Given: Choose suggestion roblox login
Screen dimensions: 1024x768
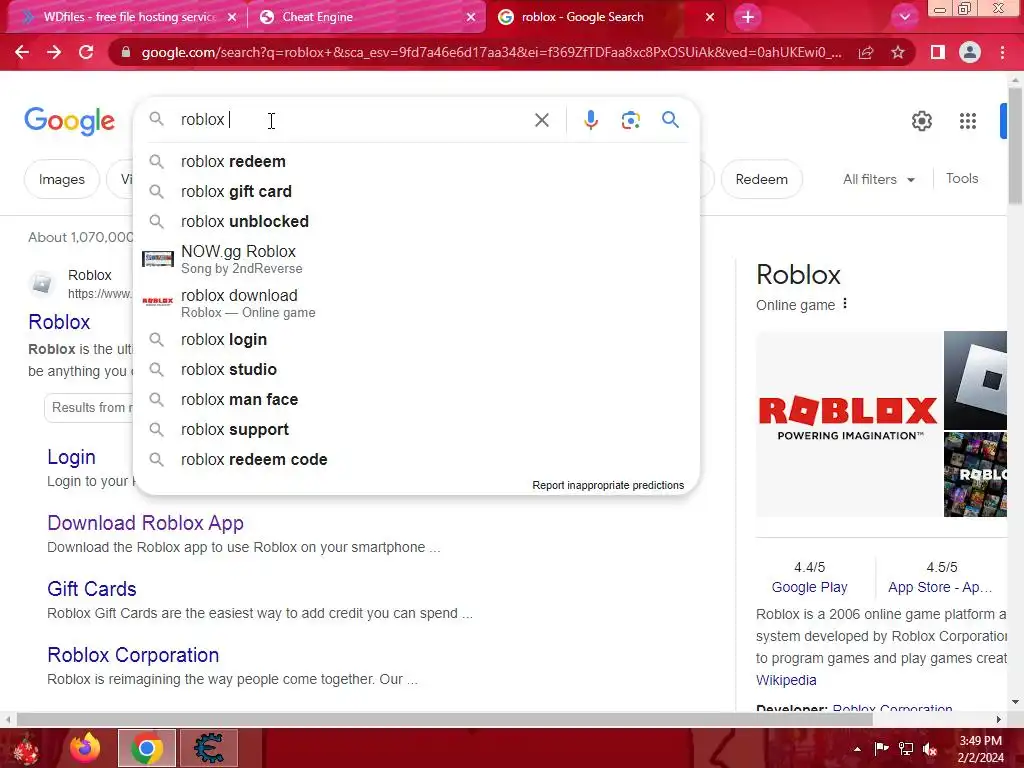Looking at the screenshot, I should [x=417, y=340].
